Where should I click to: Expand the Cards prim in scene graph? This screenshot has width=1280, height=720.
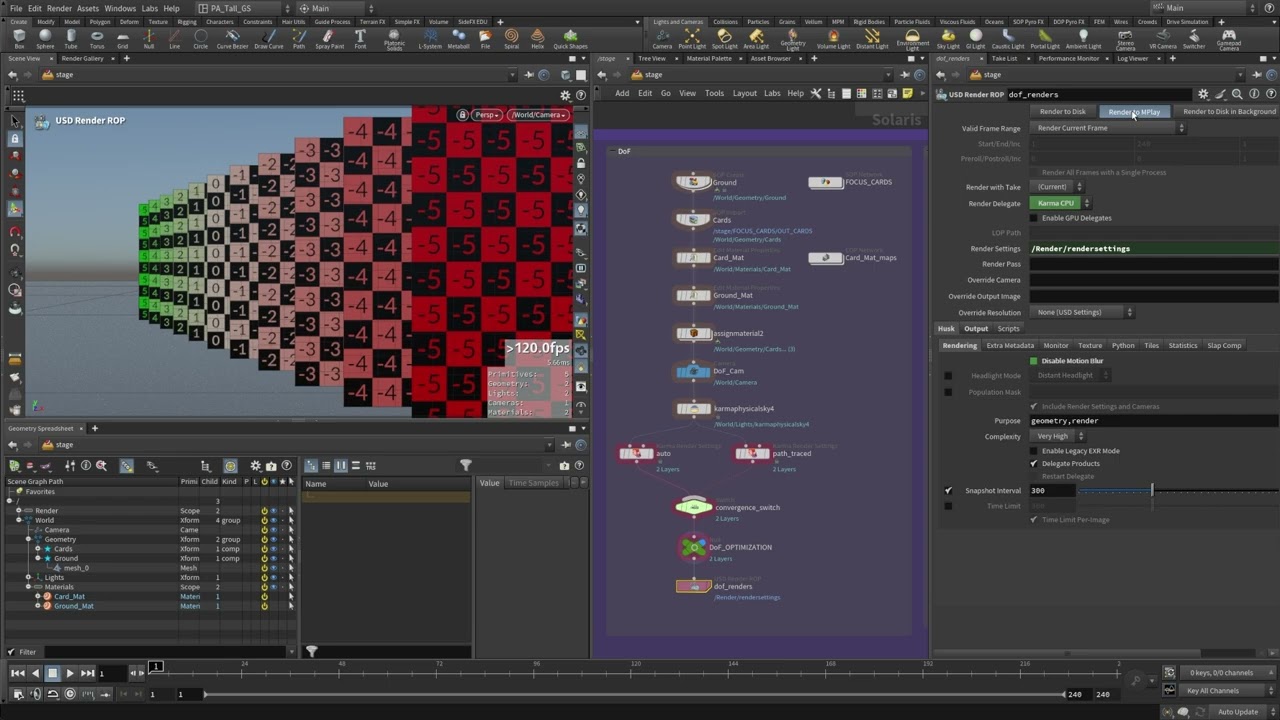point(38,549)
